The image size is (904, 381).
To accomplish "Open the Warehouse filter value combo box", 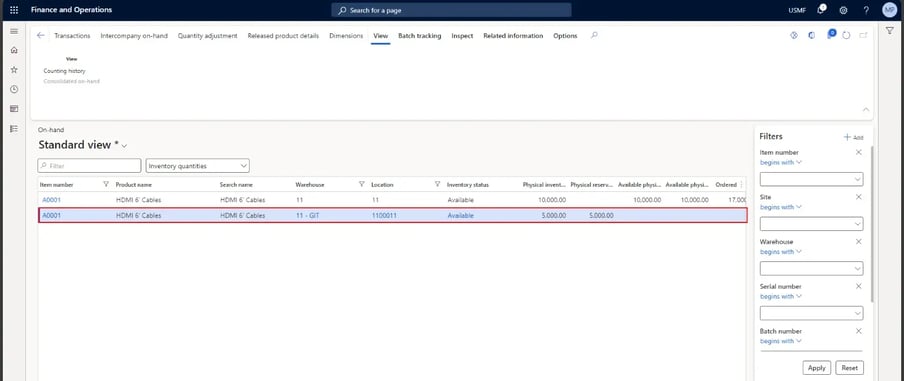I will [811, 269].
